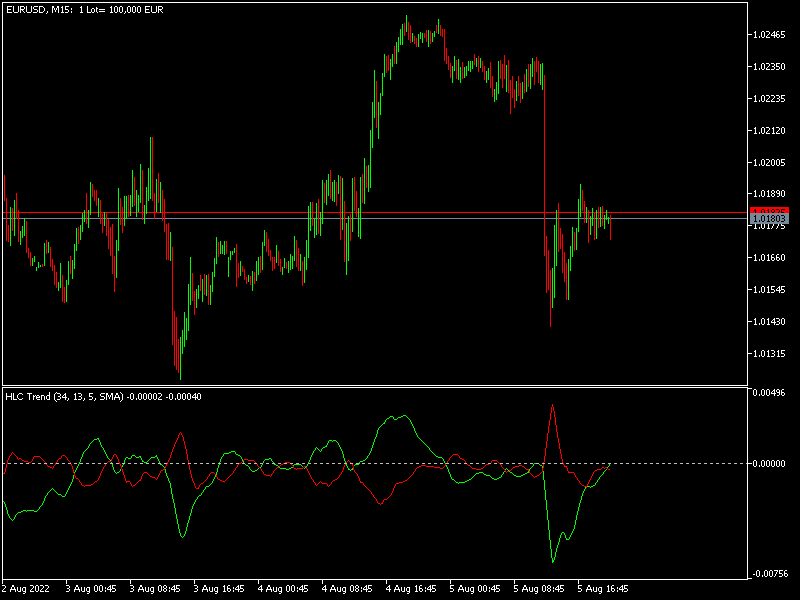Click the red horizontal price line on chart
This screenshot has height=600, width=800.
[x=375, y=212]
